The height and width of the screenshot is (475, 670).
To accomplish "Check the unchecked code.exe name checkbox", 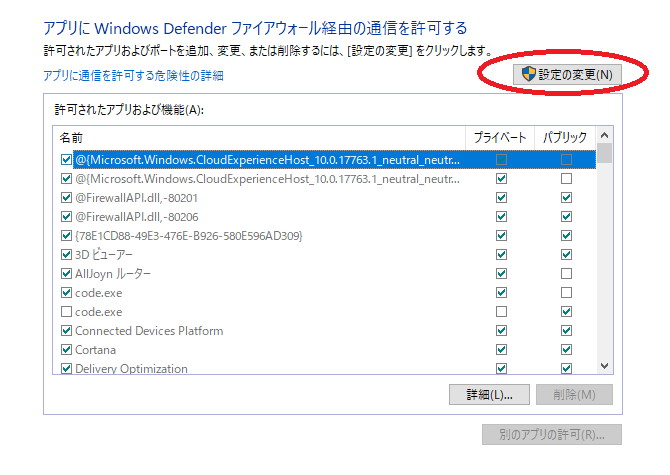I will [66, 311].
